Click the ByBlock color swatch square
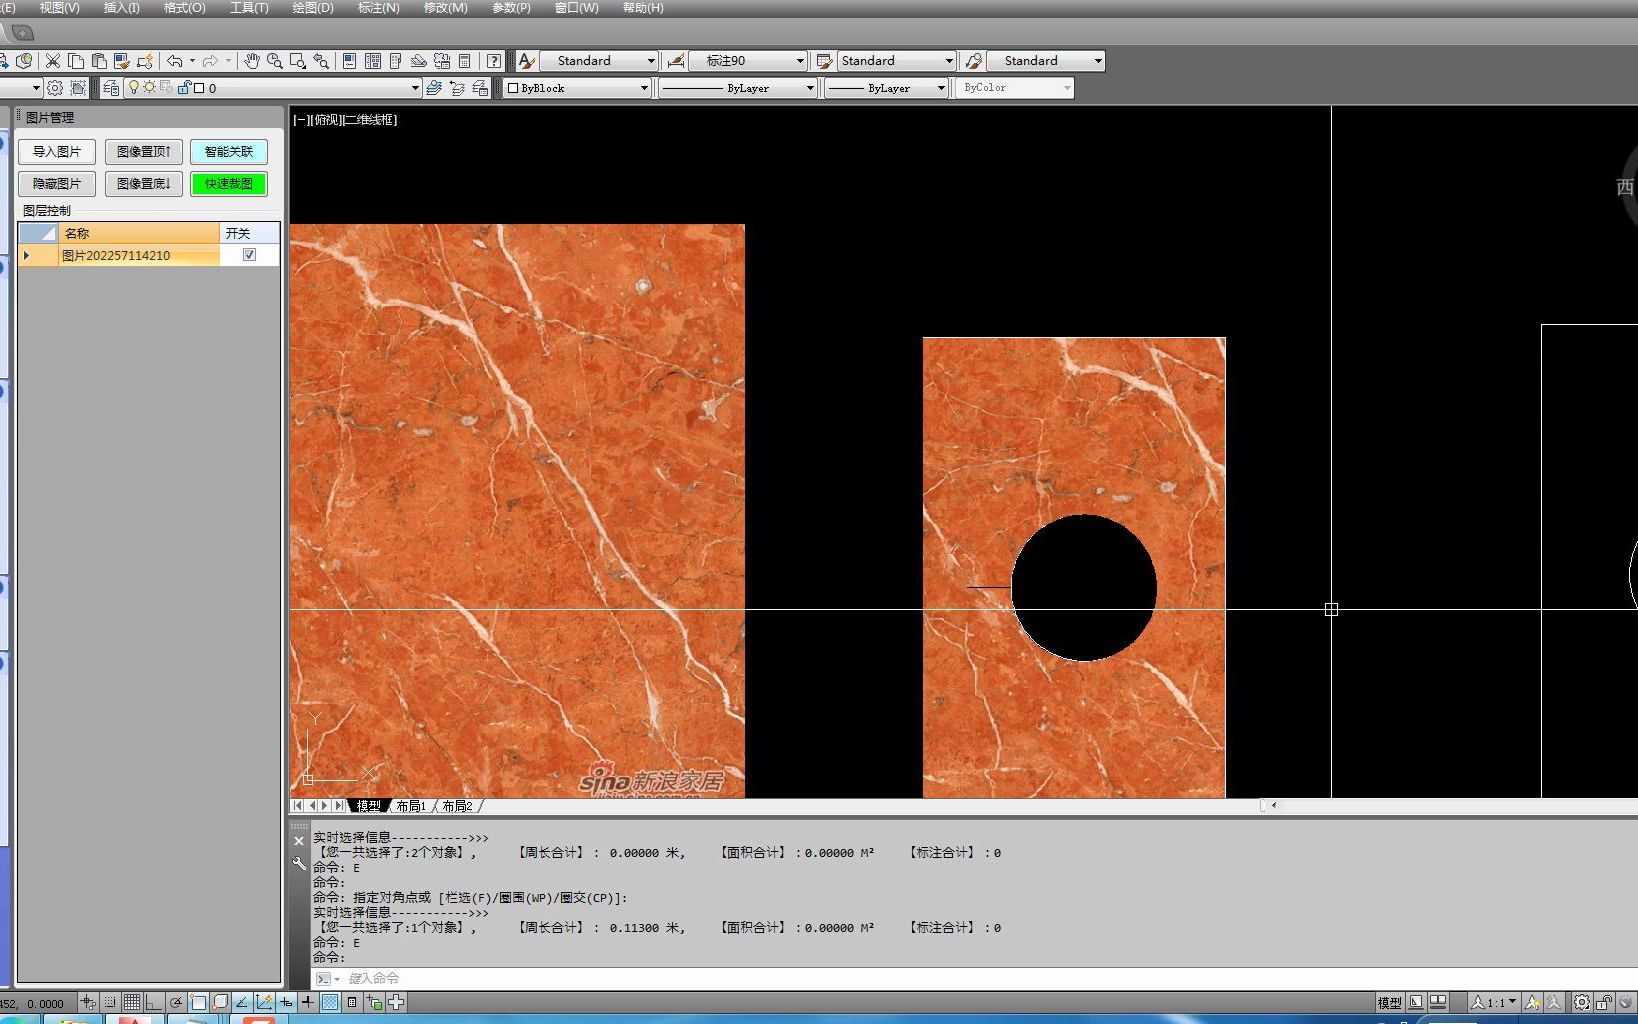The image size is (1638, 1024). coord(513,88)
